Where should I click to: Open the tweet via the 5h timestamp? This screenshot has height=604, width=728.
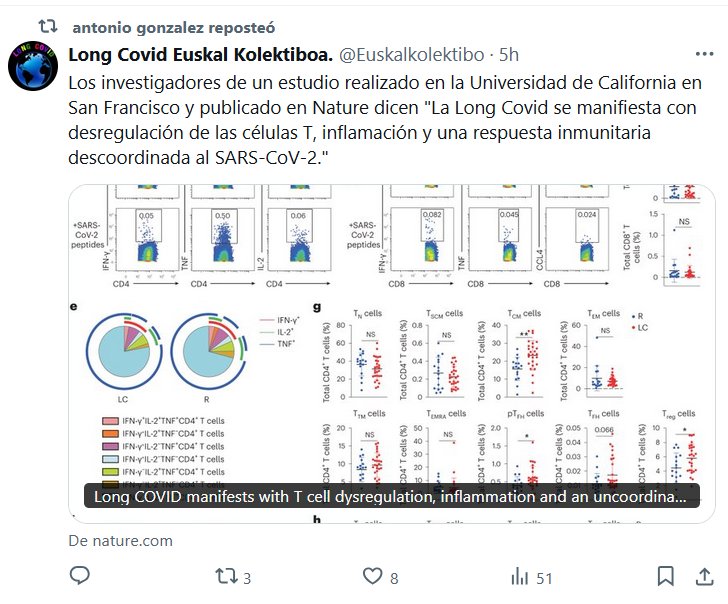tap(509, 53)
